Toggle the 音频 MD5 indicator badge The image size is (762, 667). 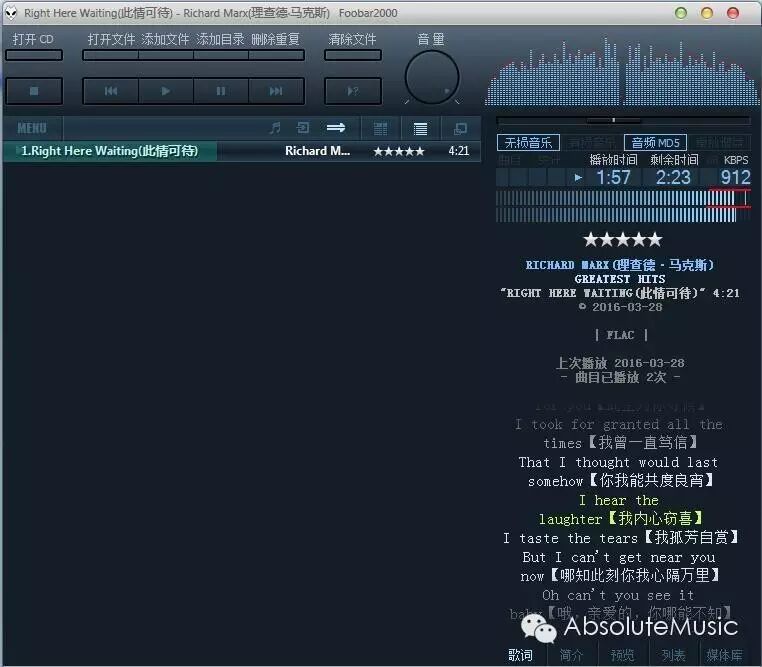pos(655,143)
